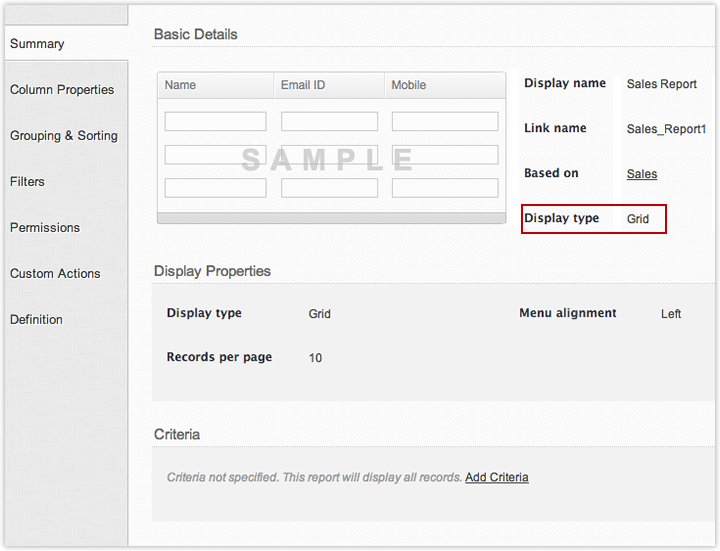This screenshot has height=551, width=720.
Task: Click Grid value in highlighted Basic Details box
Action: tap(637, 219)
